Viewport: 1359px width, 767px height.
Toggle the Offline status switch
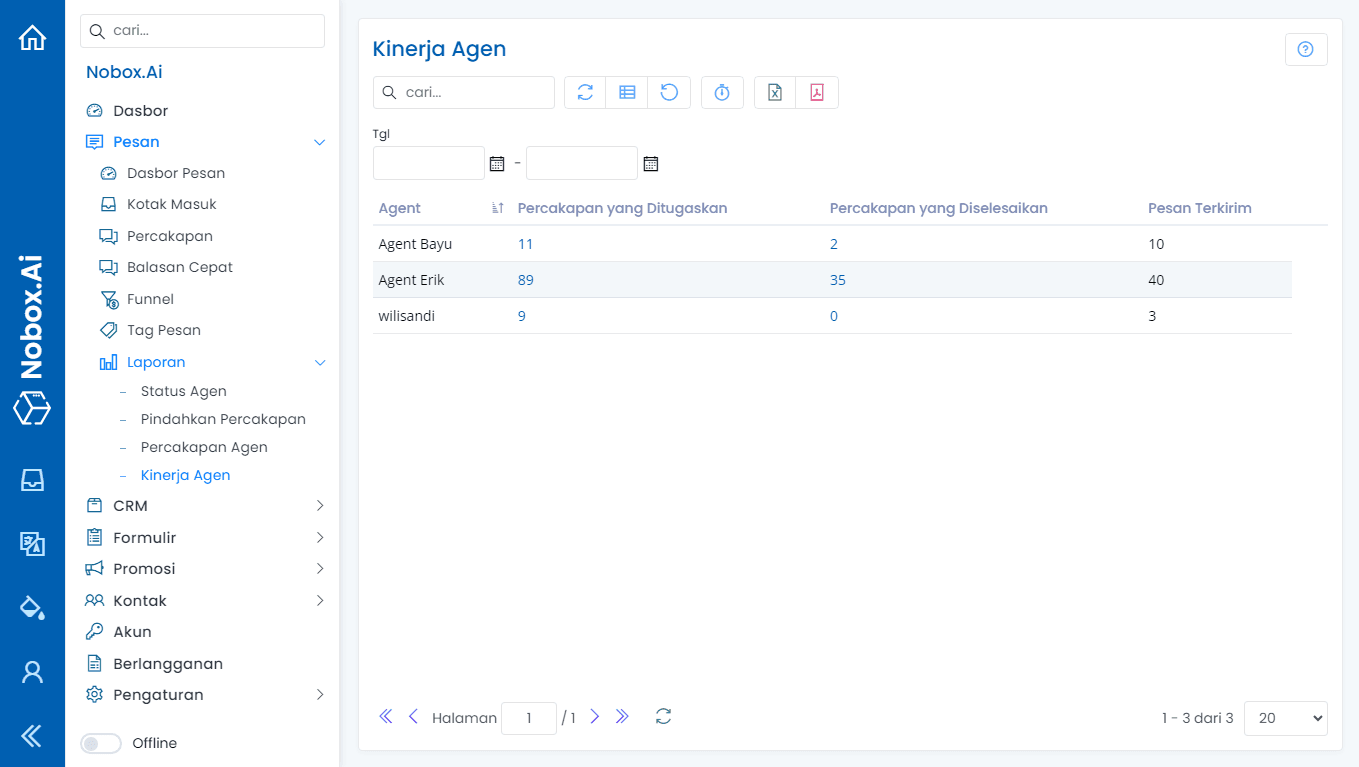click(100, 743)
